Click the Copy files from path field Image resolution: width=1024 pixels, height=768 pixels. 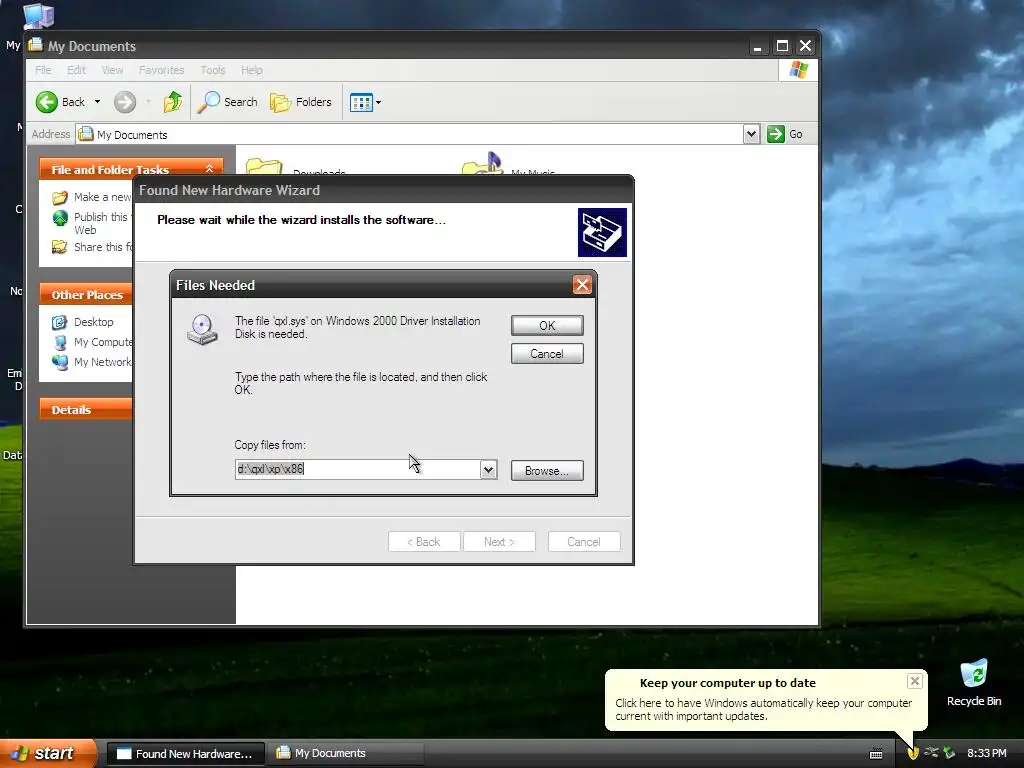point(358,470)
